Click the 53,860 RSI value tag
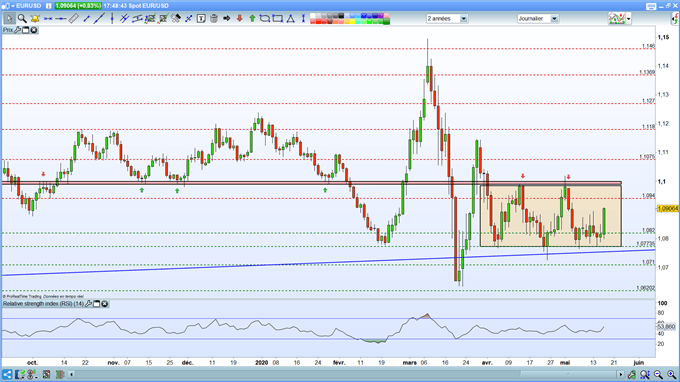Viewport: 680px width, 382px height. click(x=666, y=326)
